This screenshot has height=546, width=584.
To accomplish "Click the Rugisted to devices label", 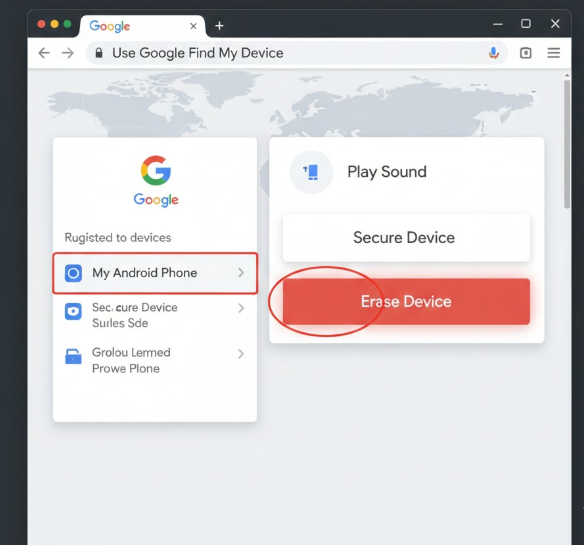I will click(118, 238).
